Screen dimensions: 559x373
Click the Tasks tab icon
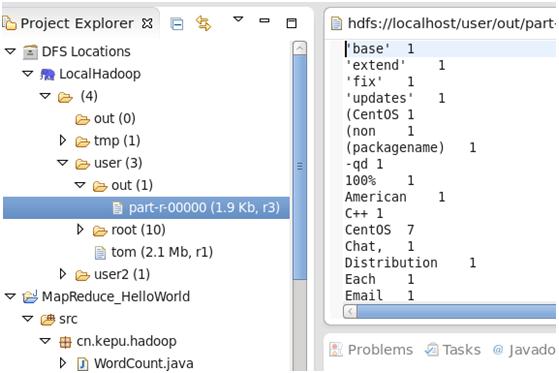pos(432,350)
